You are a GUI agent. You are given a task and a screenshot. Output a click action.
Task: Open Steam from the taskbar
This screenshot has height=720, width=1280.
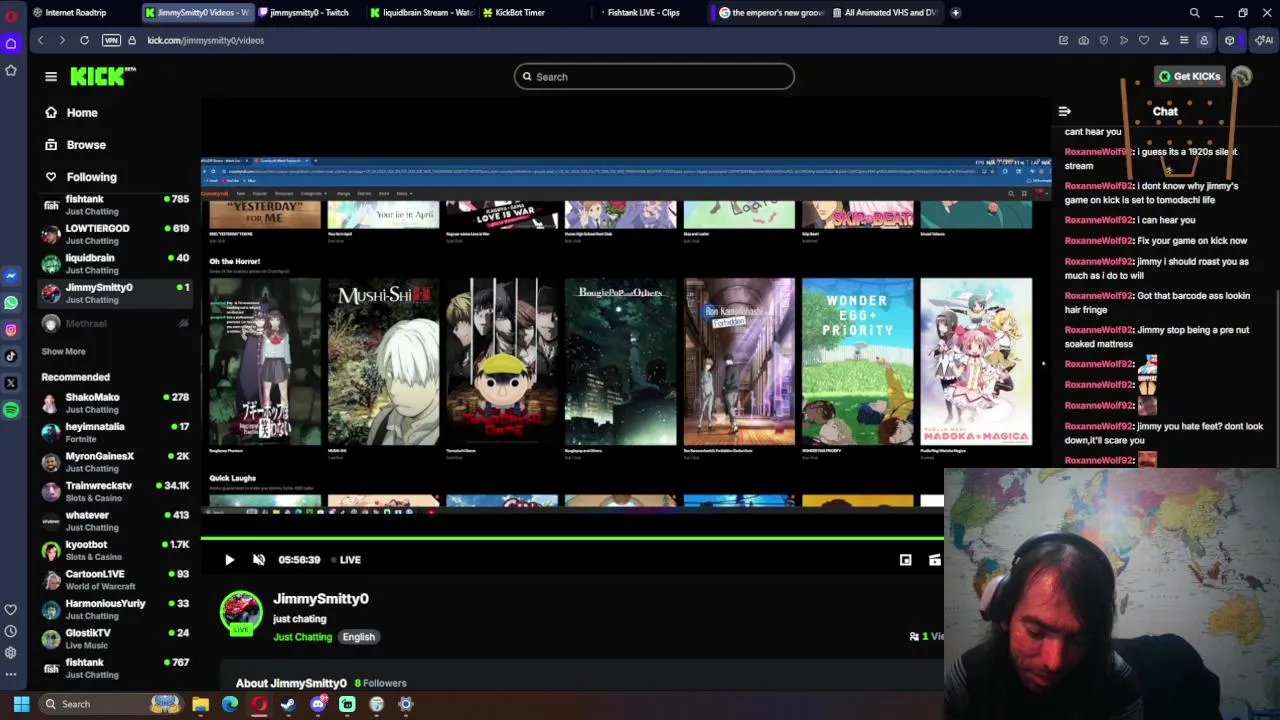288,704
